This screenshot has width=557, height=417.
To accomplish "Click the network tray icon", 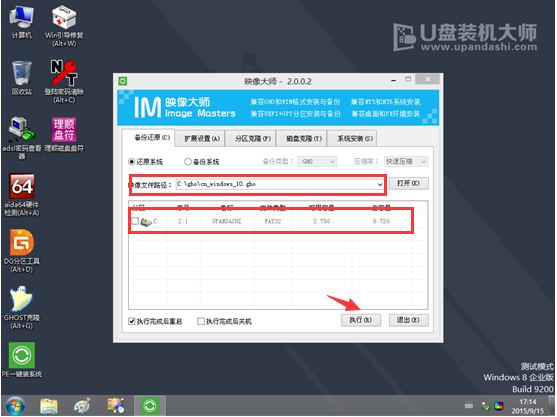I will tap(485, 406).
